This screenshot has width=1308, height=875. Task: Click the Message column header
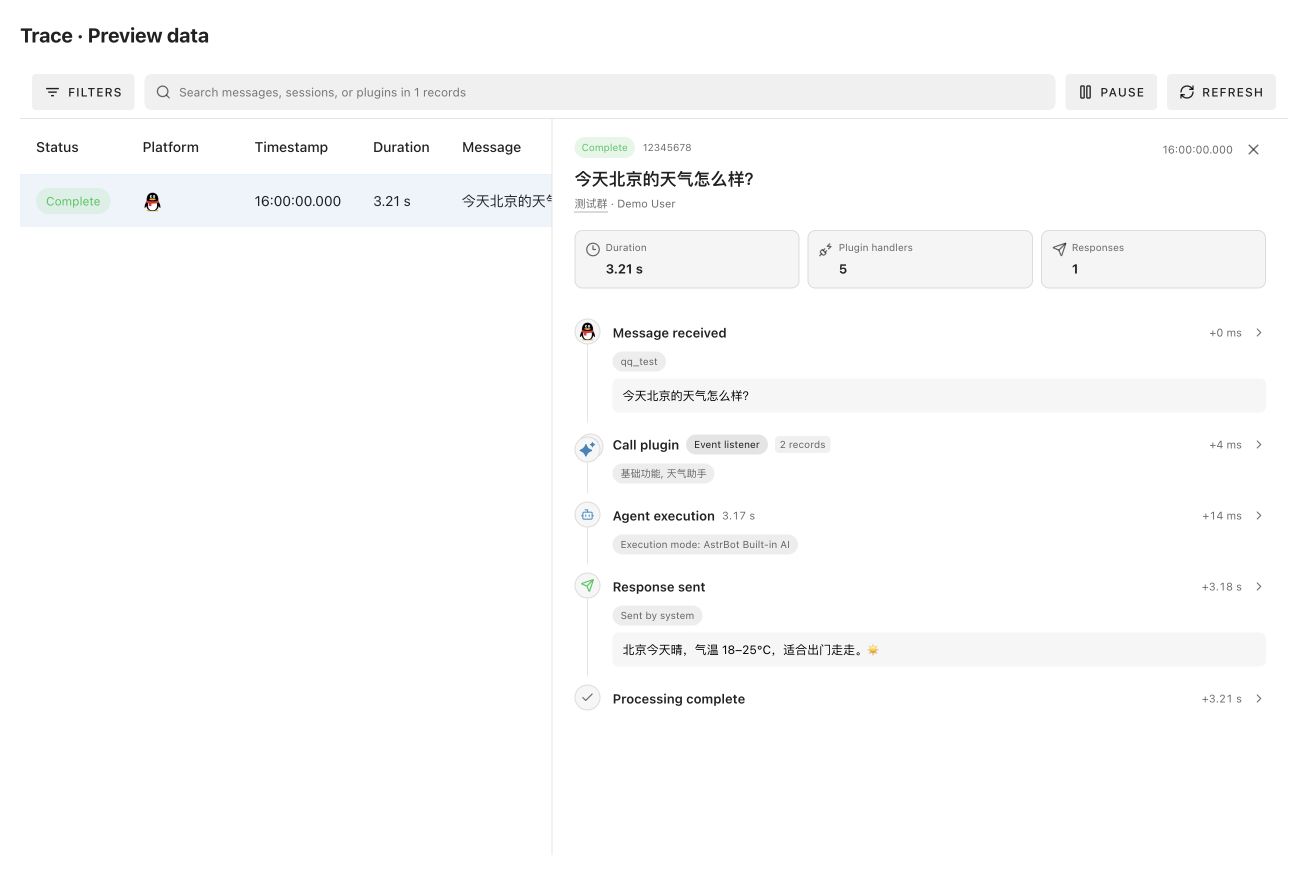[x=491, y=147]
